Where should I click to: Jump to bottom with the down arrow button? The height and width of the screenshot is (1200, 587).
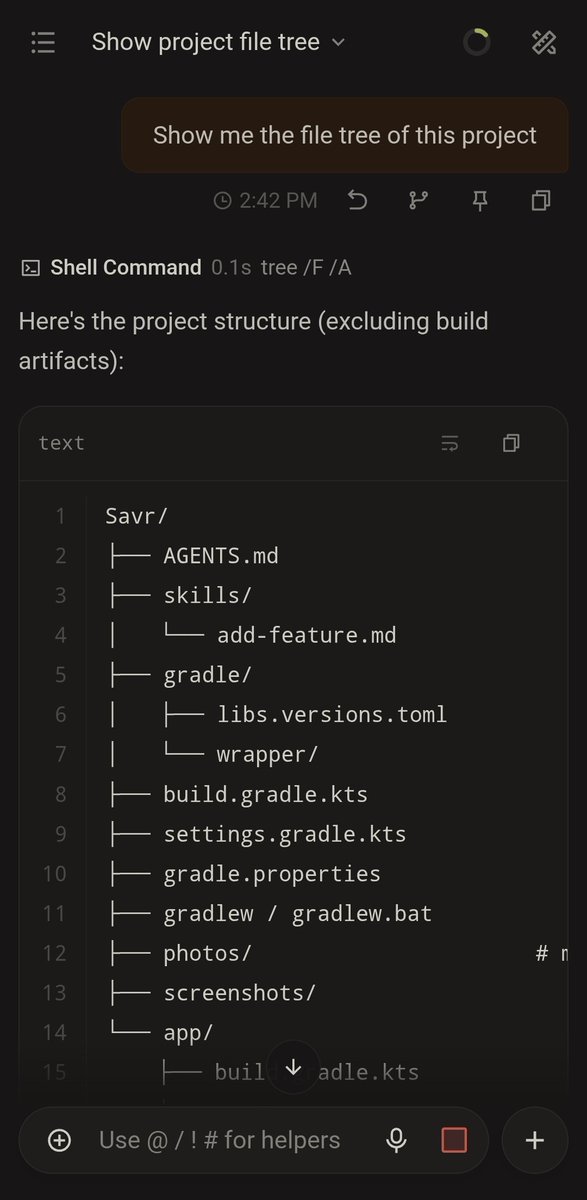[x=293, y=1067]
